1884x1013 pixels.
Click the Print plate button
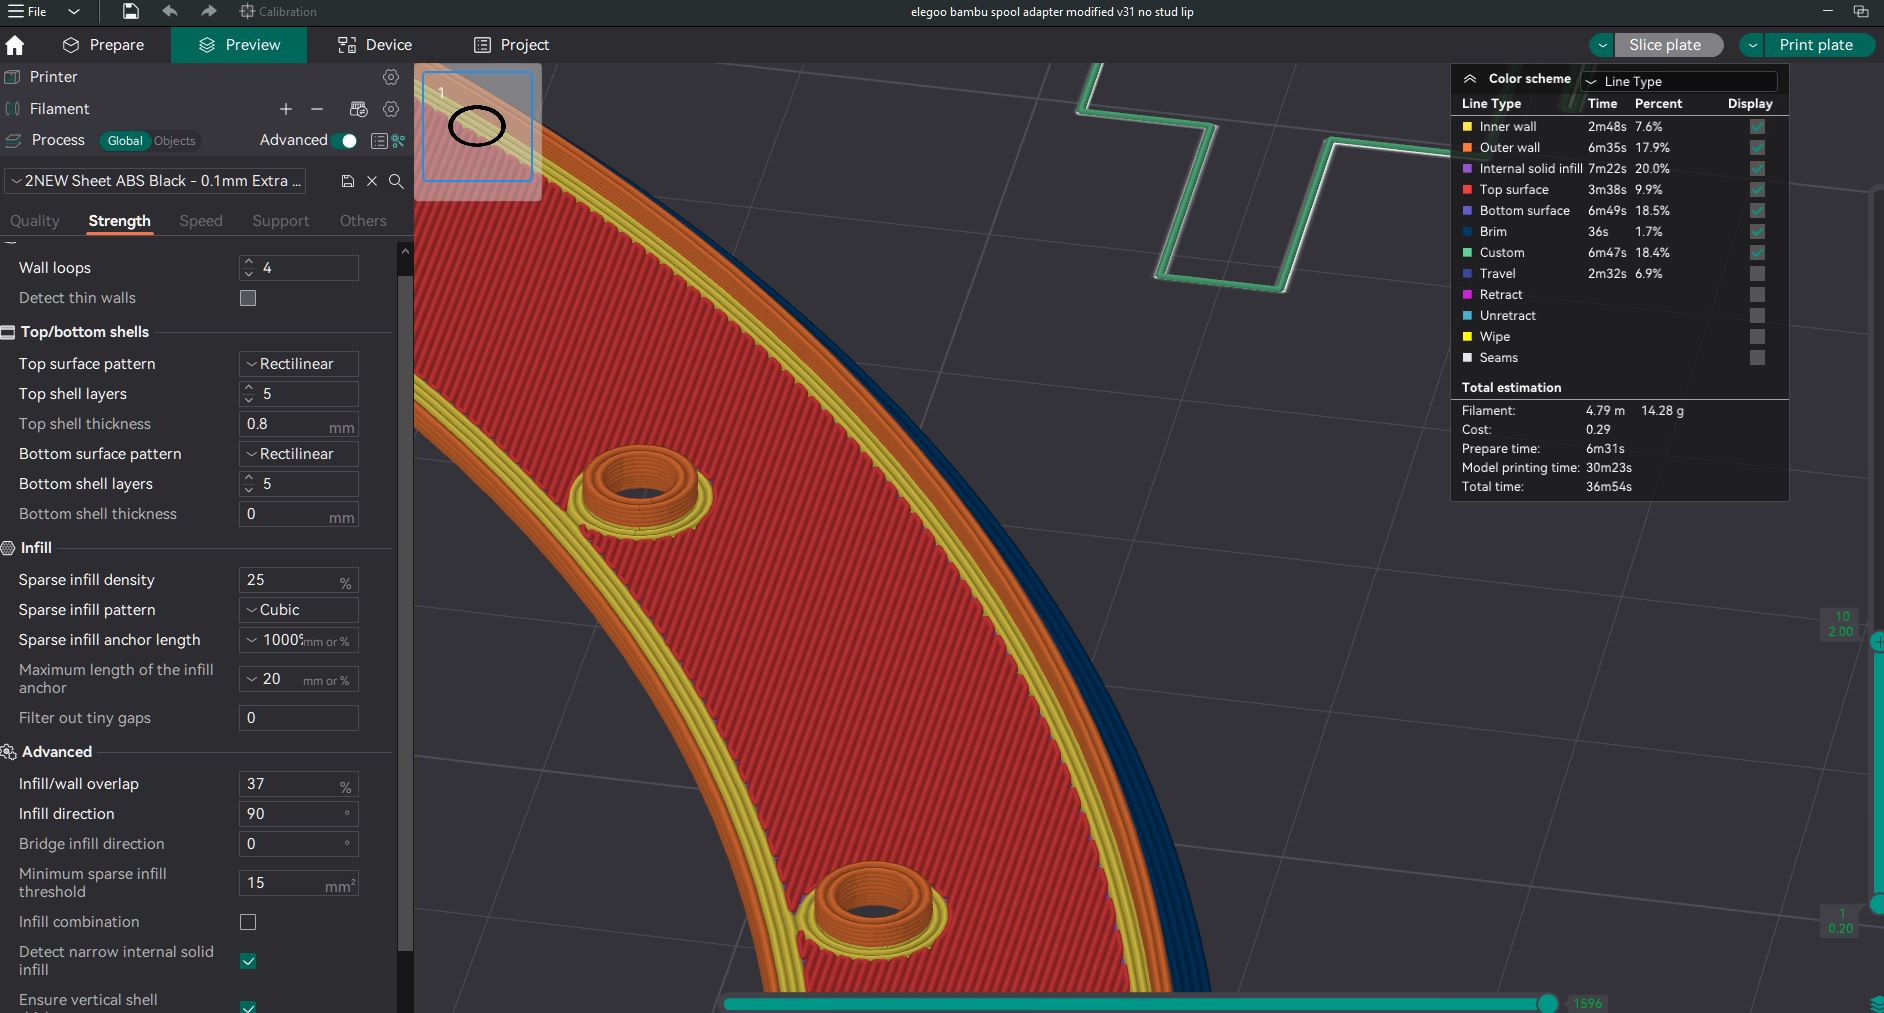(x=1815, y=45)
